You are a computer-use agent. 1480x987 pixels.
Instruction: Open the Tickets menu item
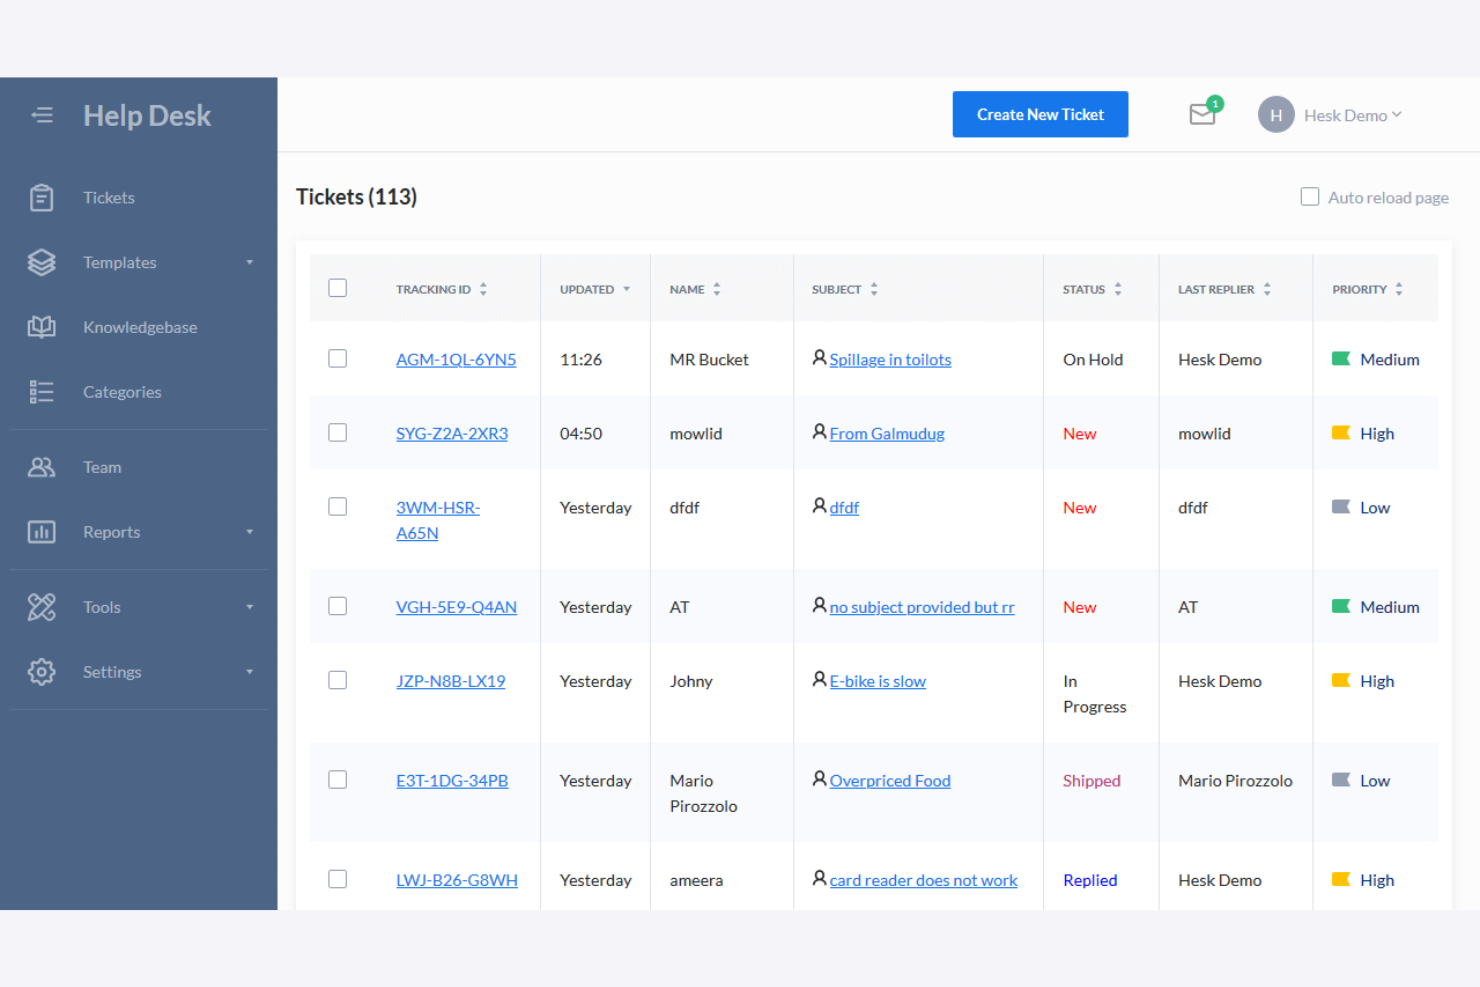(108, 197)
